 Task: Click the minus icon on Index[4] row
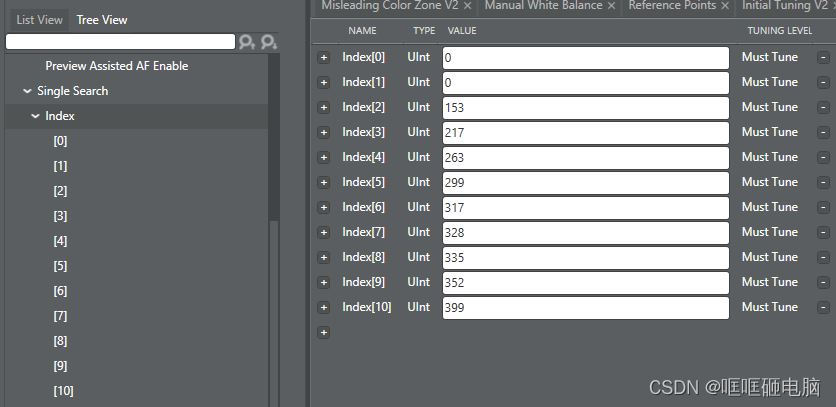click(823, 158)
